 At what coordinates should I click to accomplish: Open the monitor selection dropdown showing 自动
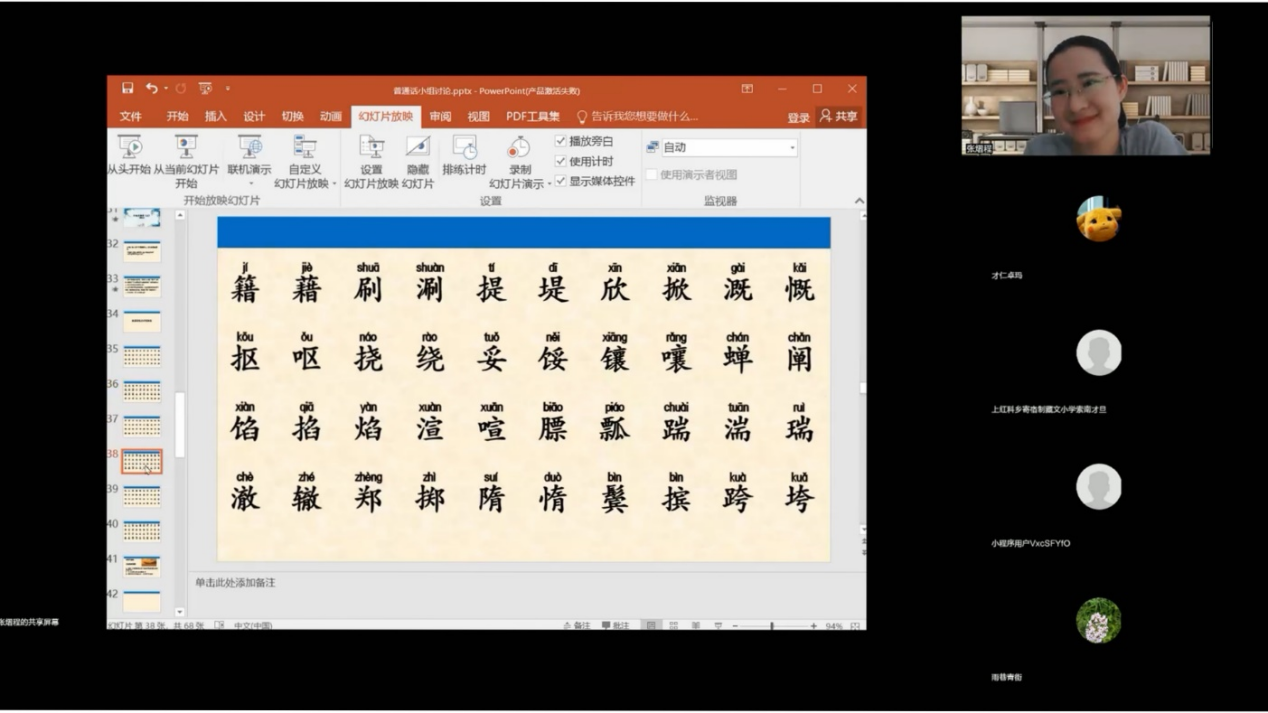(x=729, y=147)
